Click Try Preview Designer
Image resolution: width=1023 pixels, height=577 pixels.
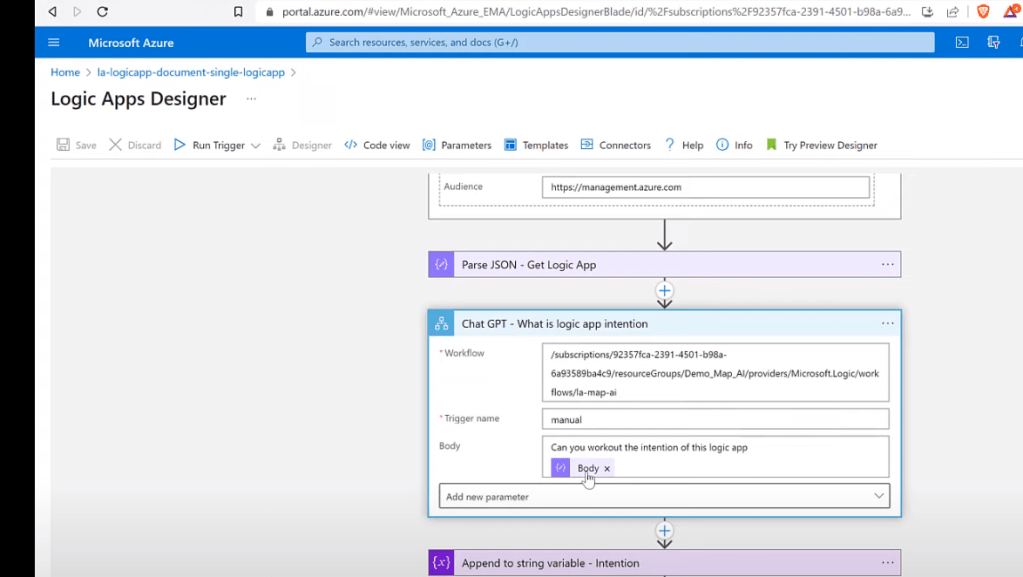click(821, 145)
